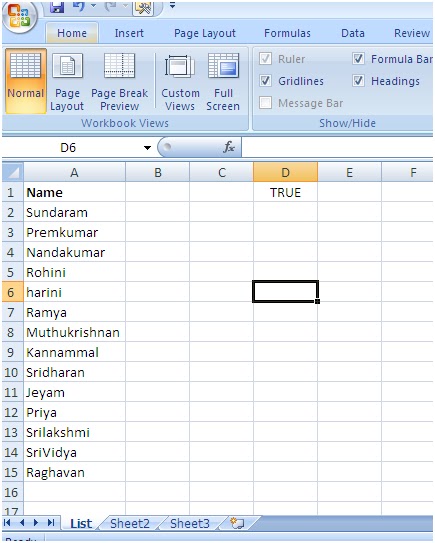Select the cell with Ramya

click(74, 312)
